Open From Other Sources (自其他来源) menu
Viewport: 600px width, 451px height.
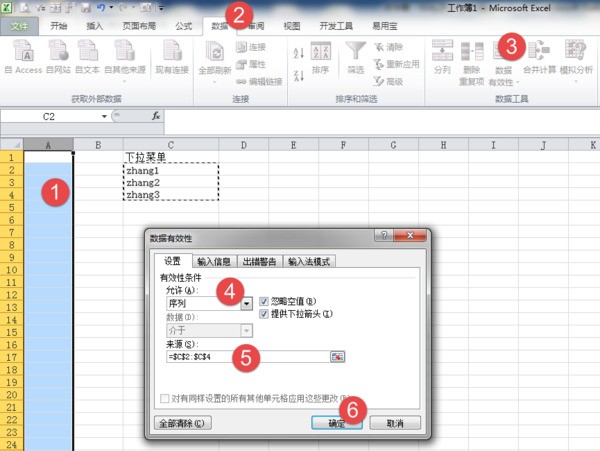(x=125, y=60)
